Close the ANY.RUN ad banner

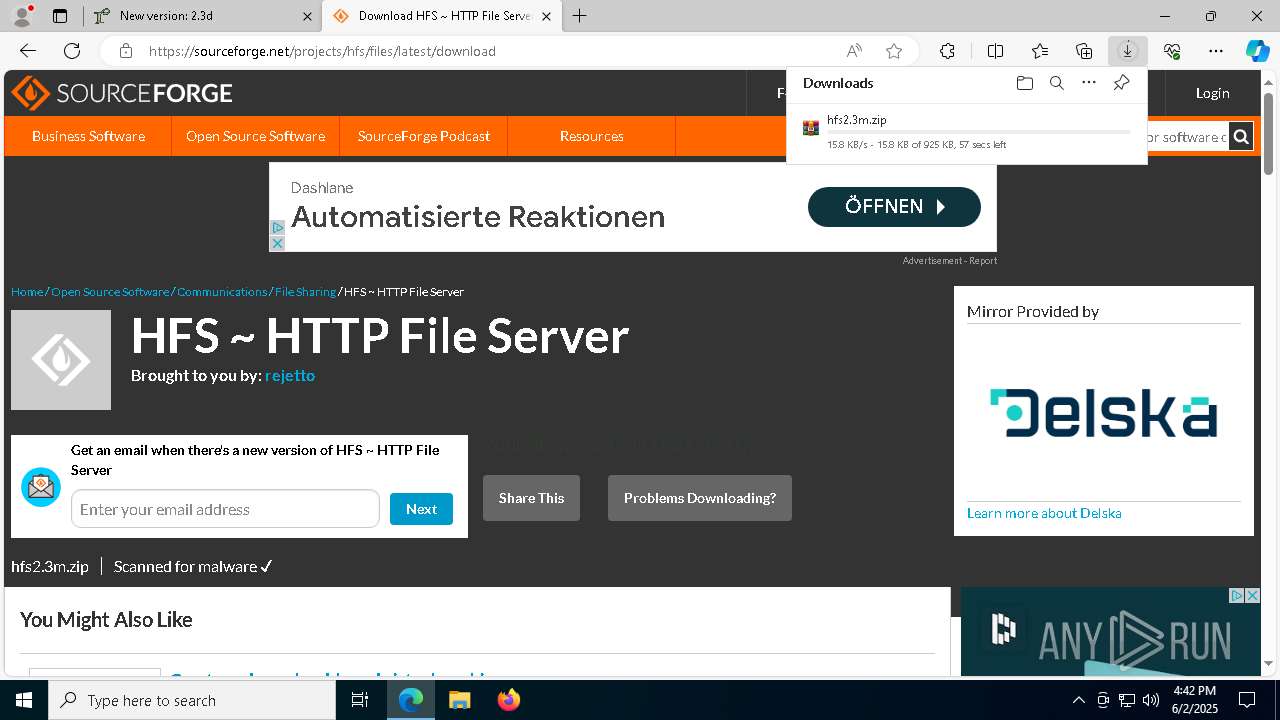tap(1252, 595)
